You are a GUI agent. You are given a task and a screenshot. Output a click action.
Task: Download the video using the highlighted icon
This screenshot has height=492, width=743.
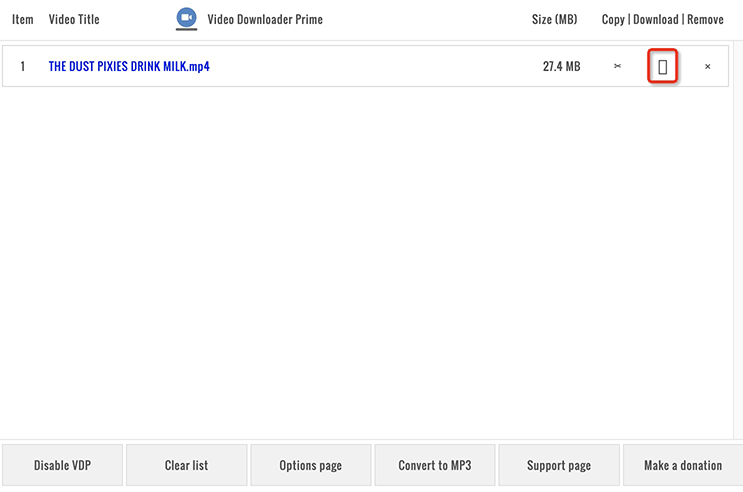coord(662,66)
